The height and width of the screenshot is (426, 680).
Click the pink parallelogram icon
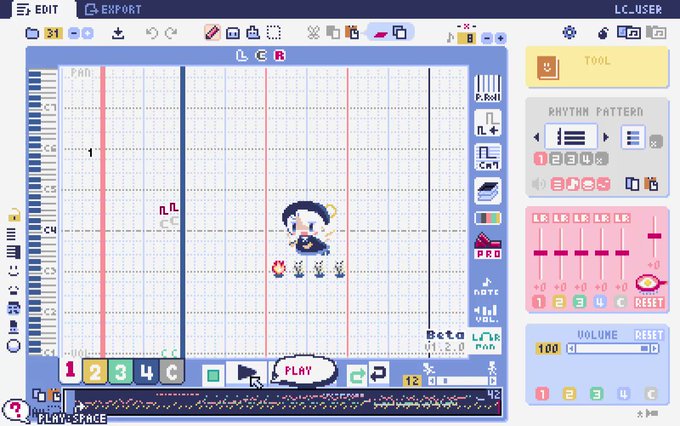point(380,33)
